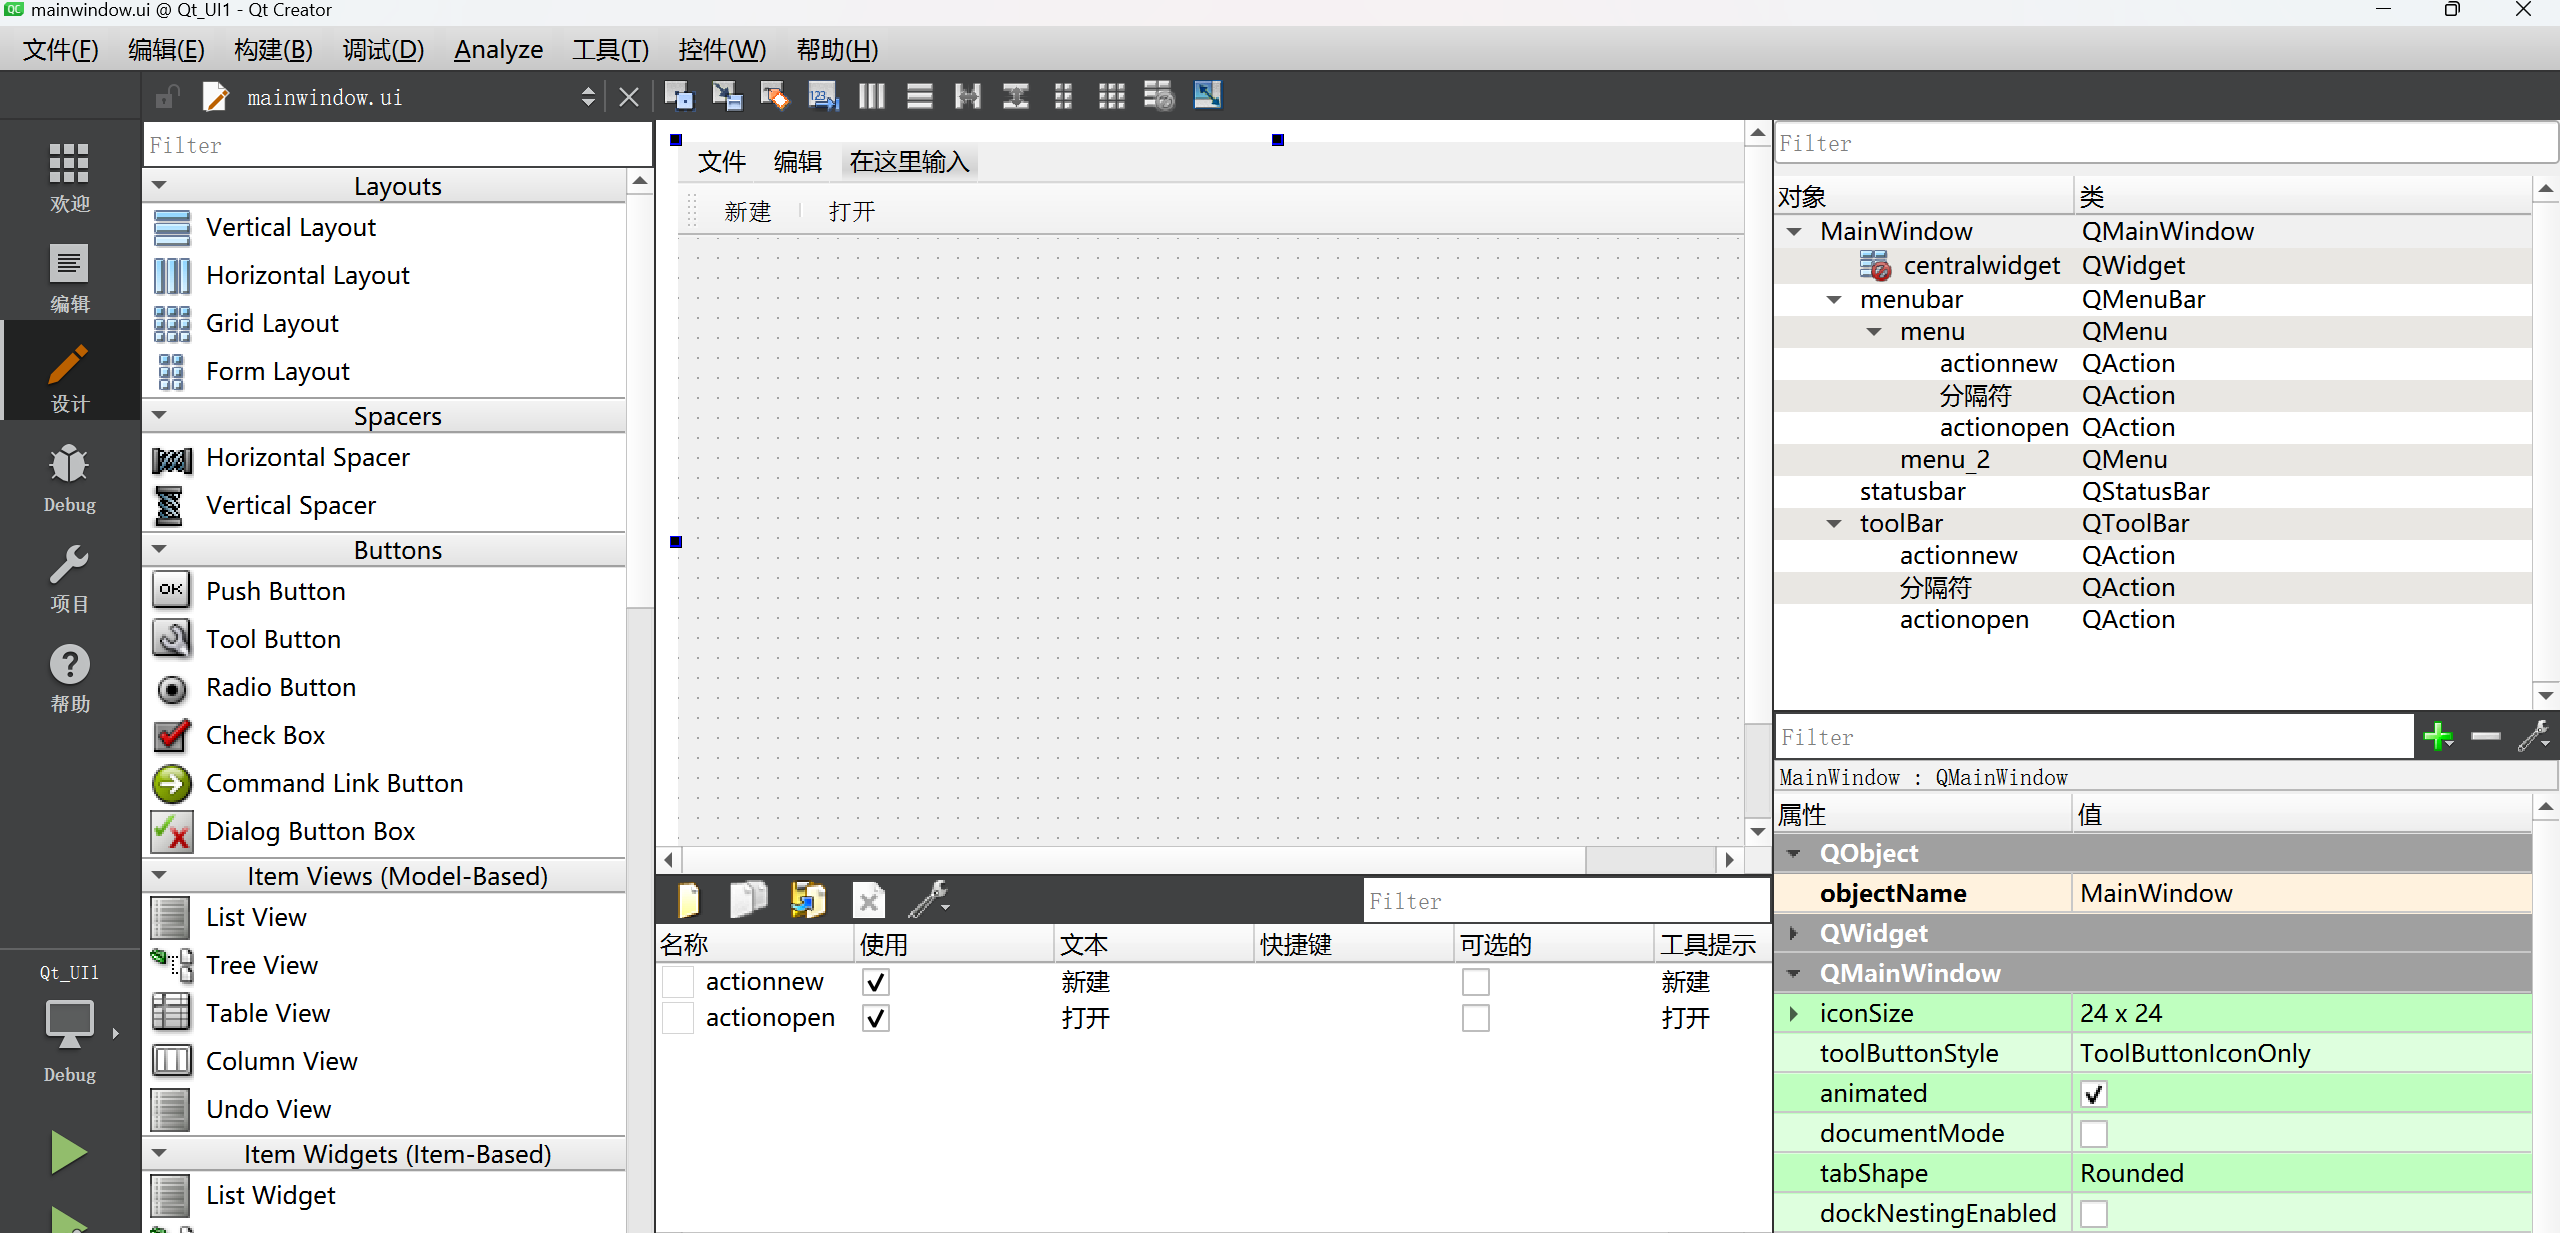Enable 可选的 checkbox for actionnew

[1476, 982]
